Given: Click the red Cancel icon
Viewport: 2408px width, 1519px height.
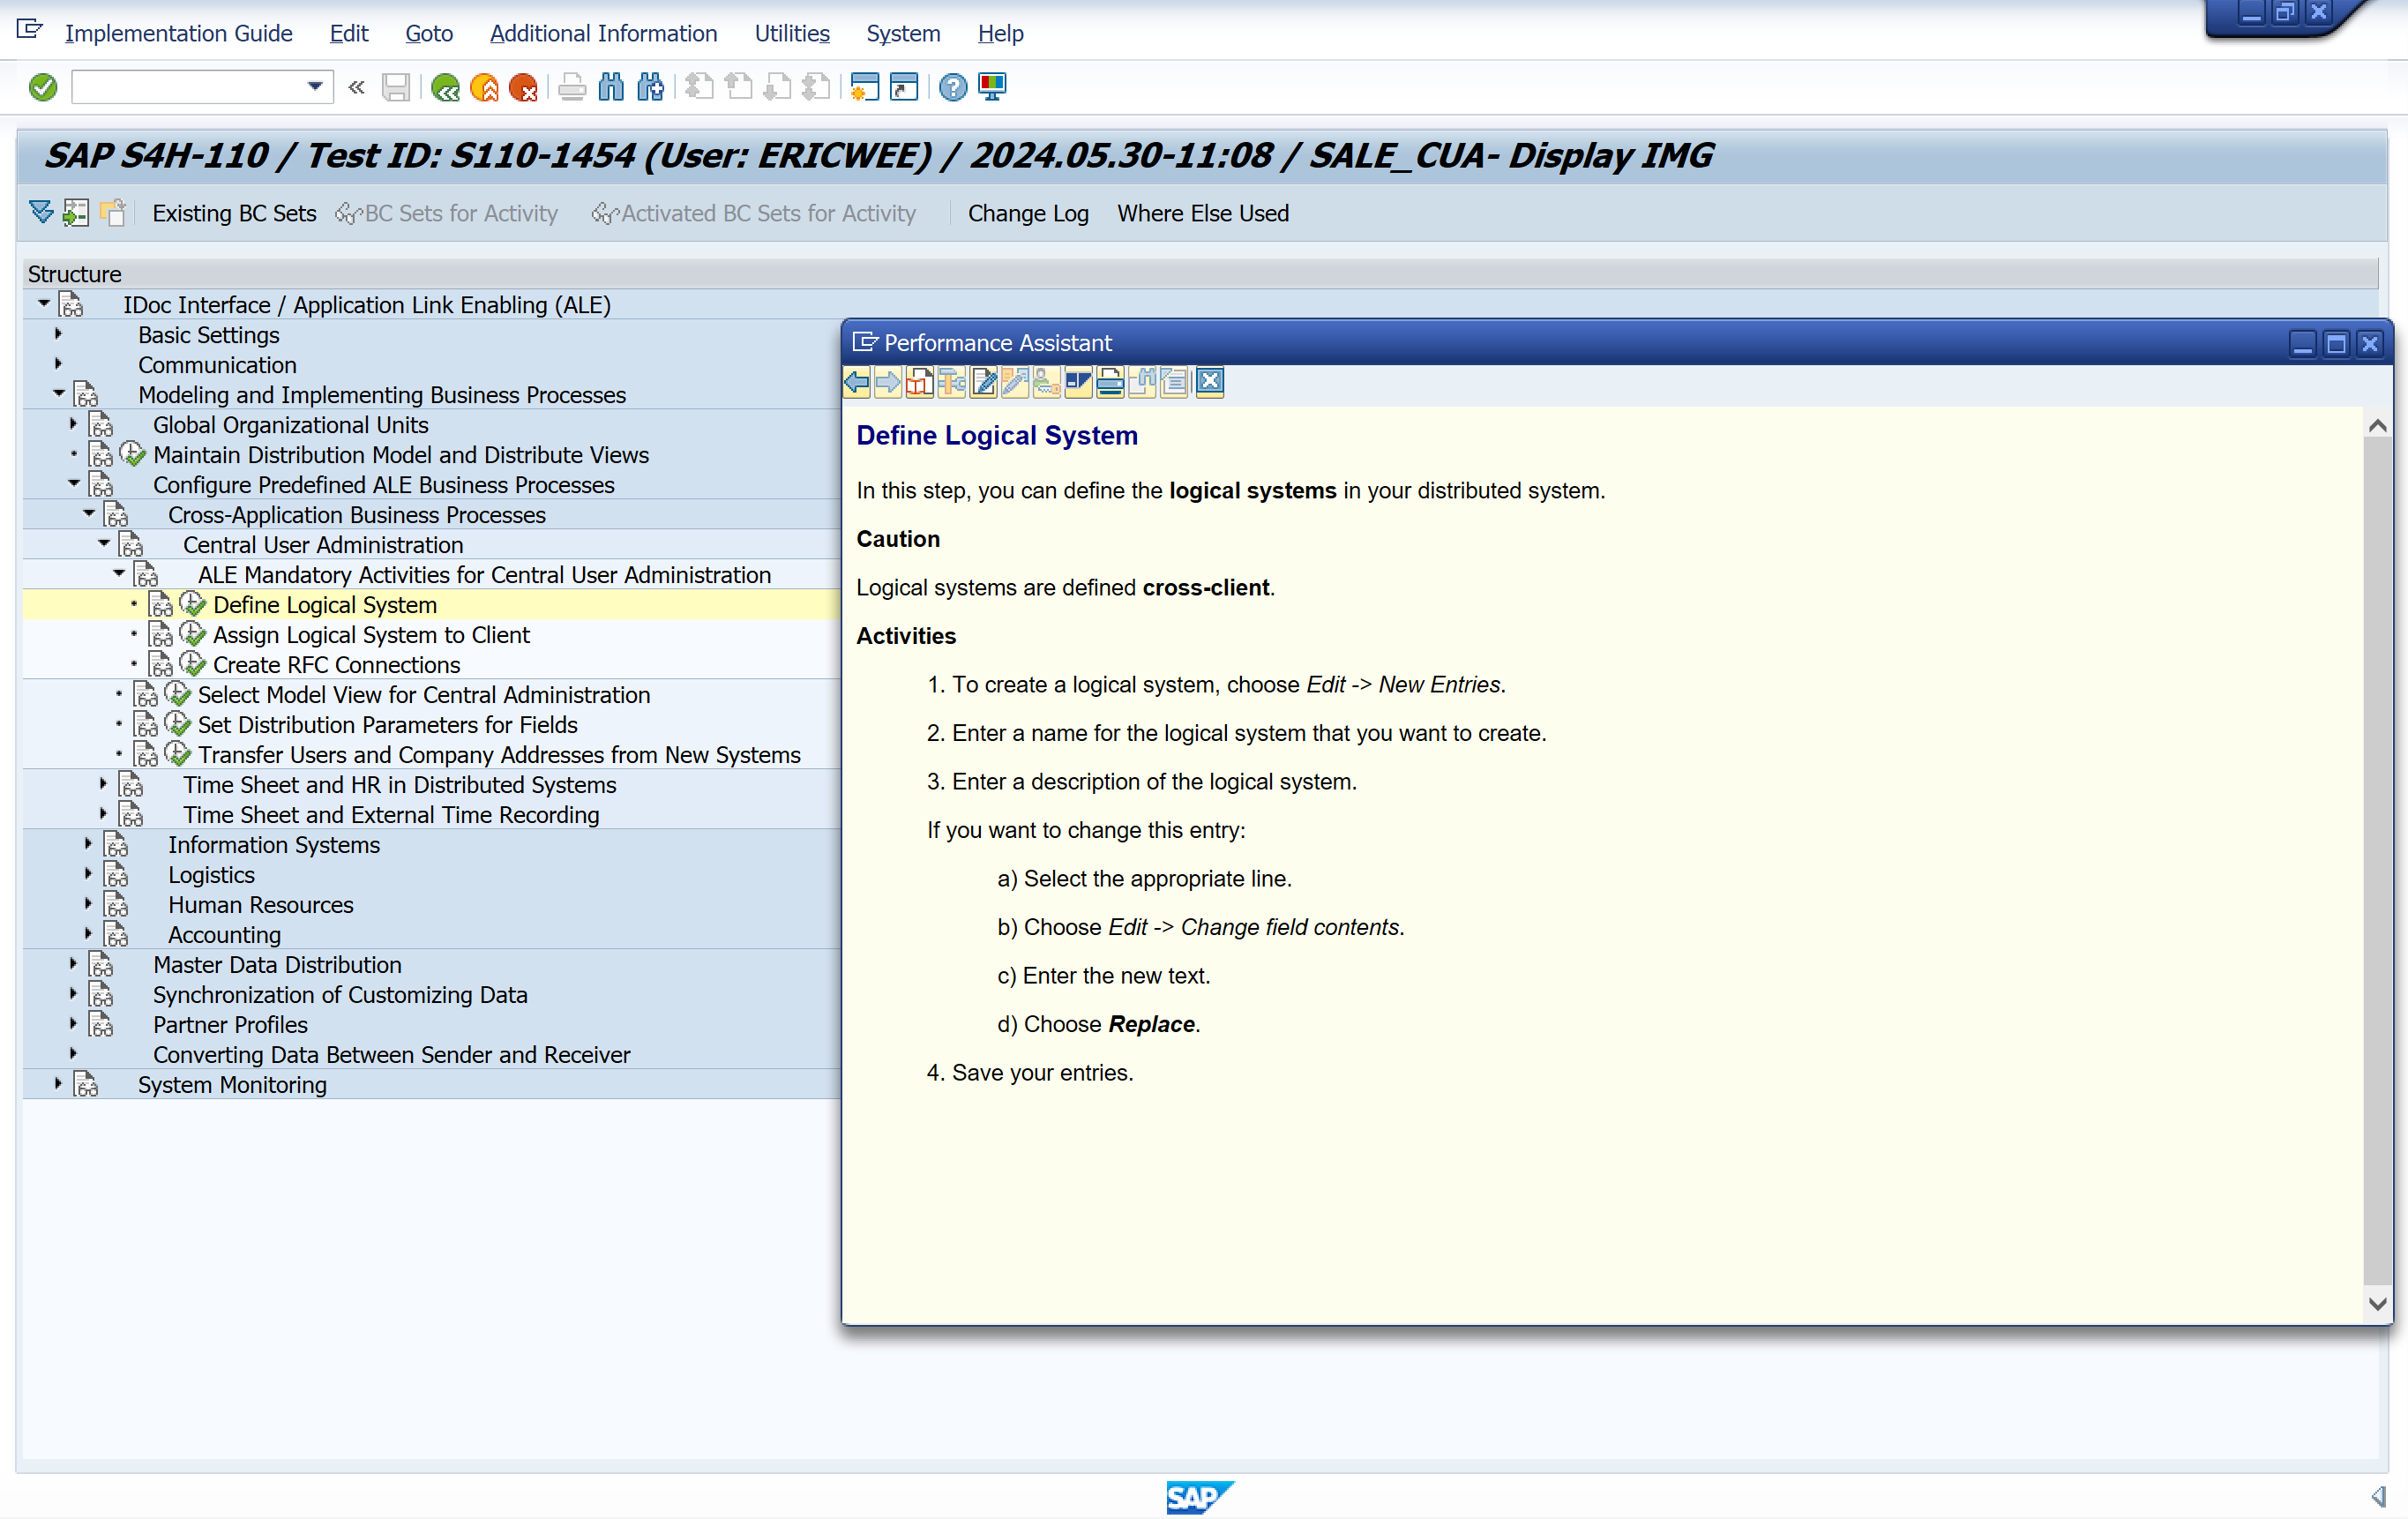Looking at the screenshot, I should pos(523,88).
